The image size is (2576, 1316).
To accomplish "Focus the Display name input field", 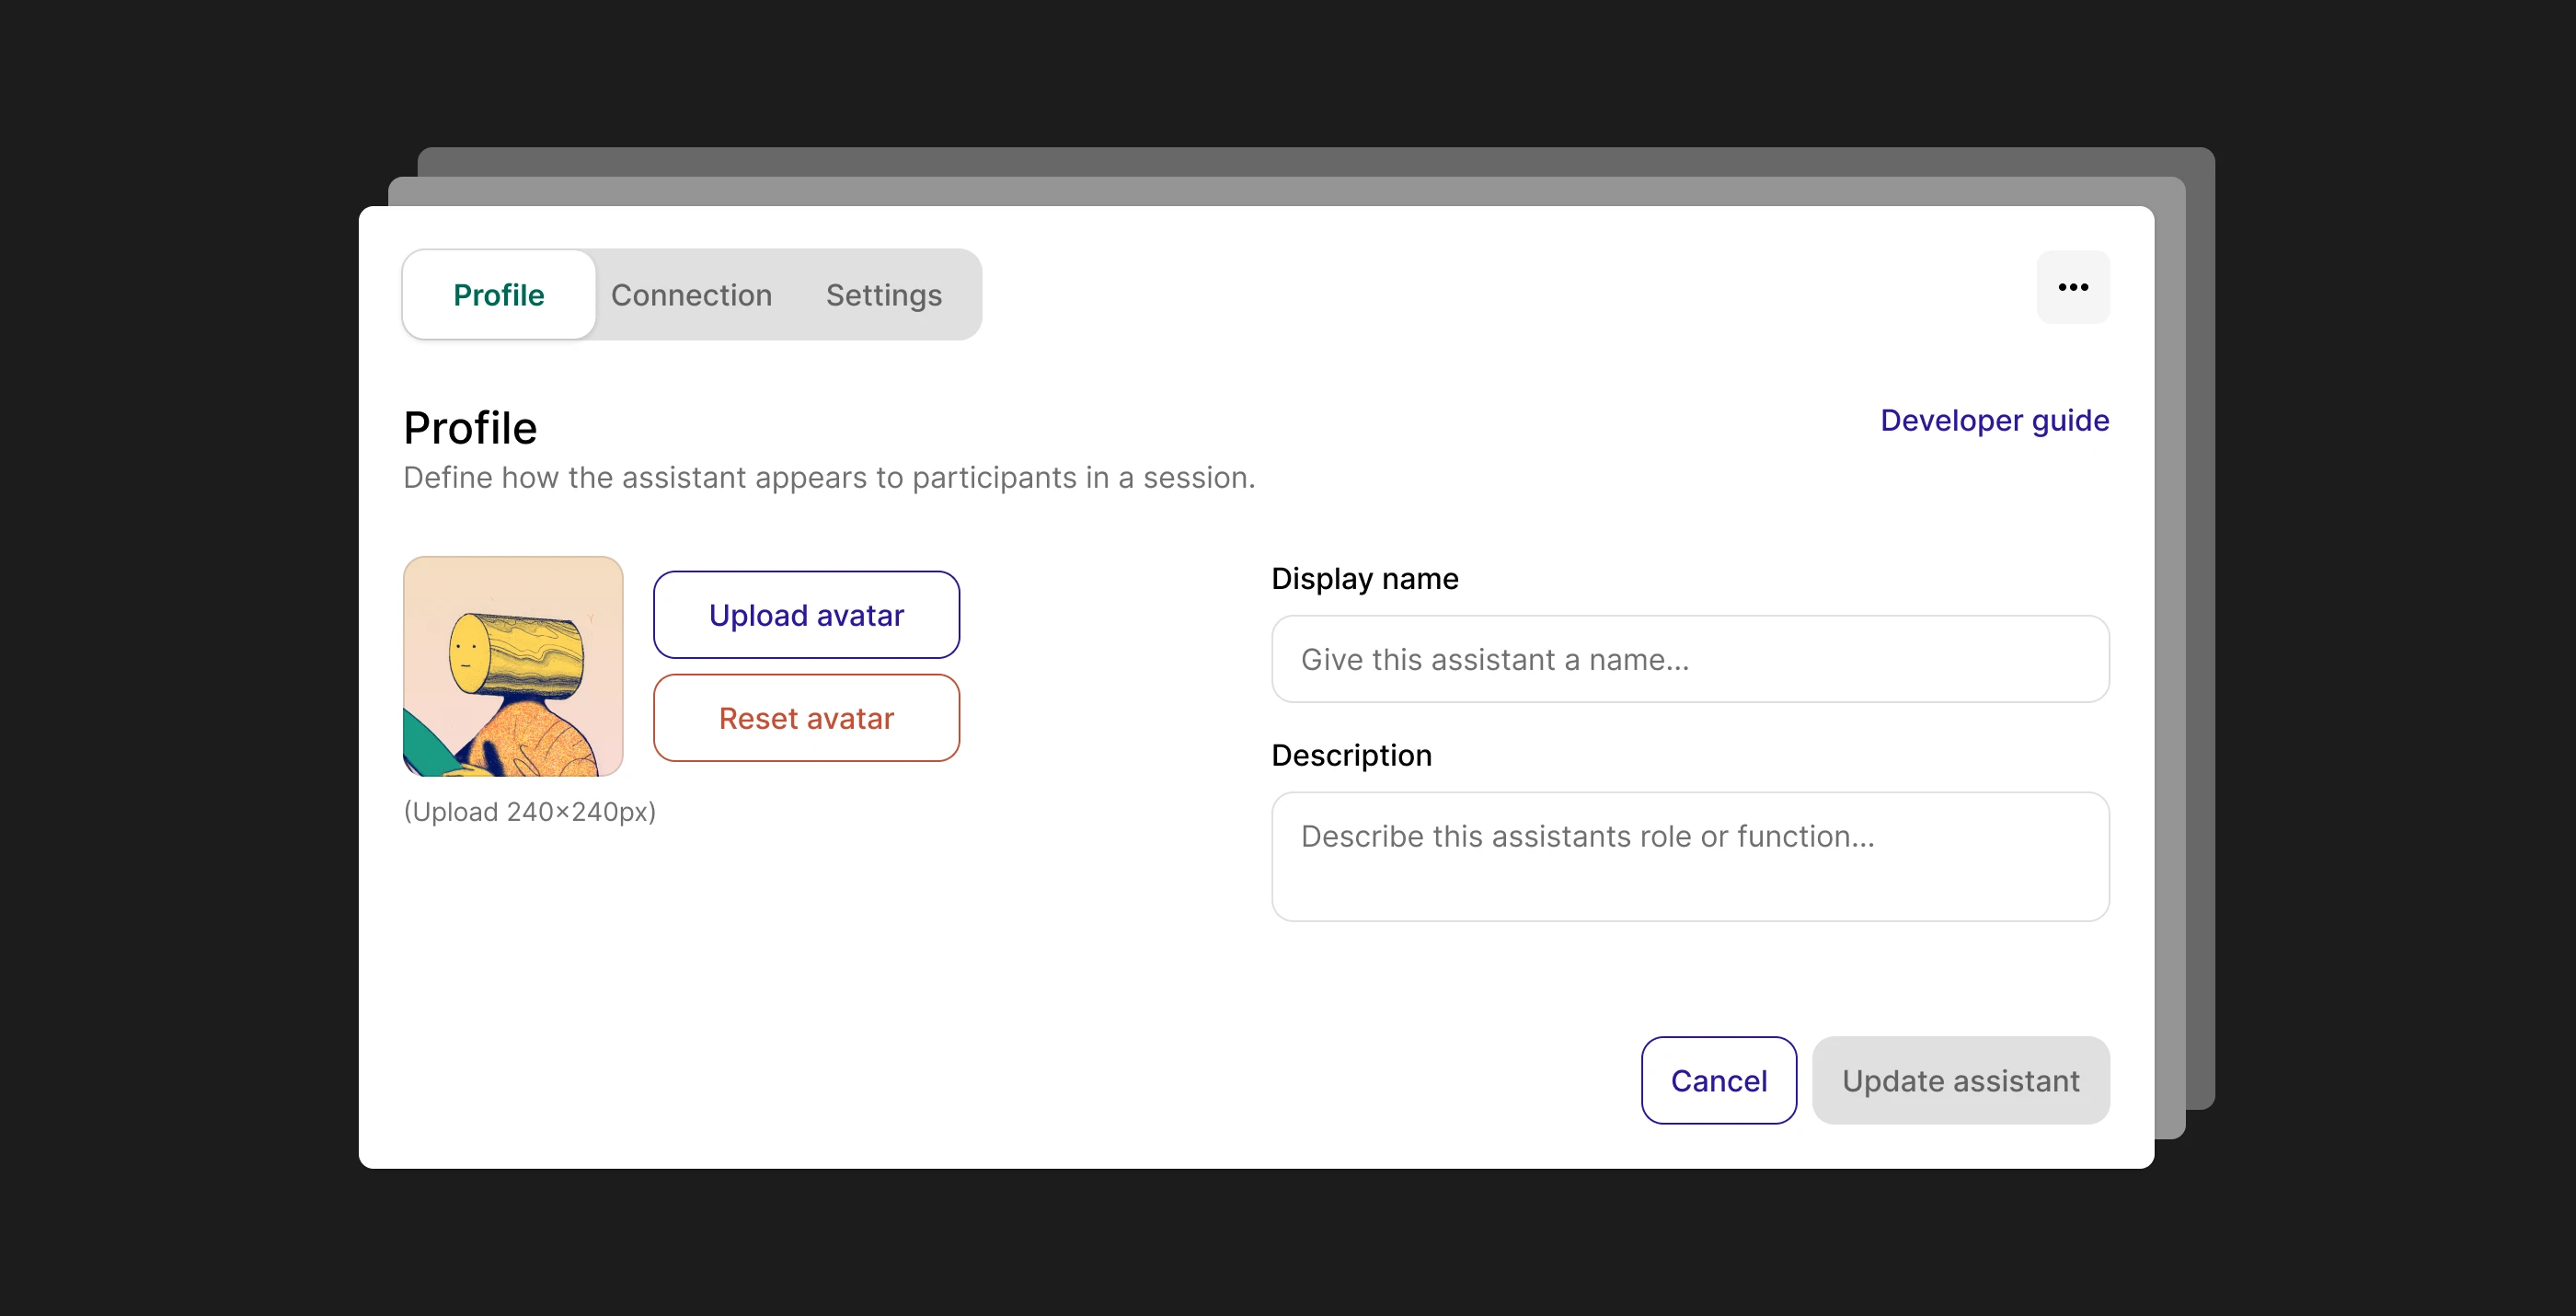I will click(x=1689, y=659).
